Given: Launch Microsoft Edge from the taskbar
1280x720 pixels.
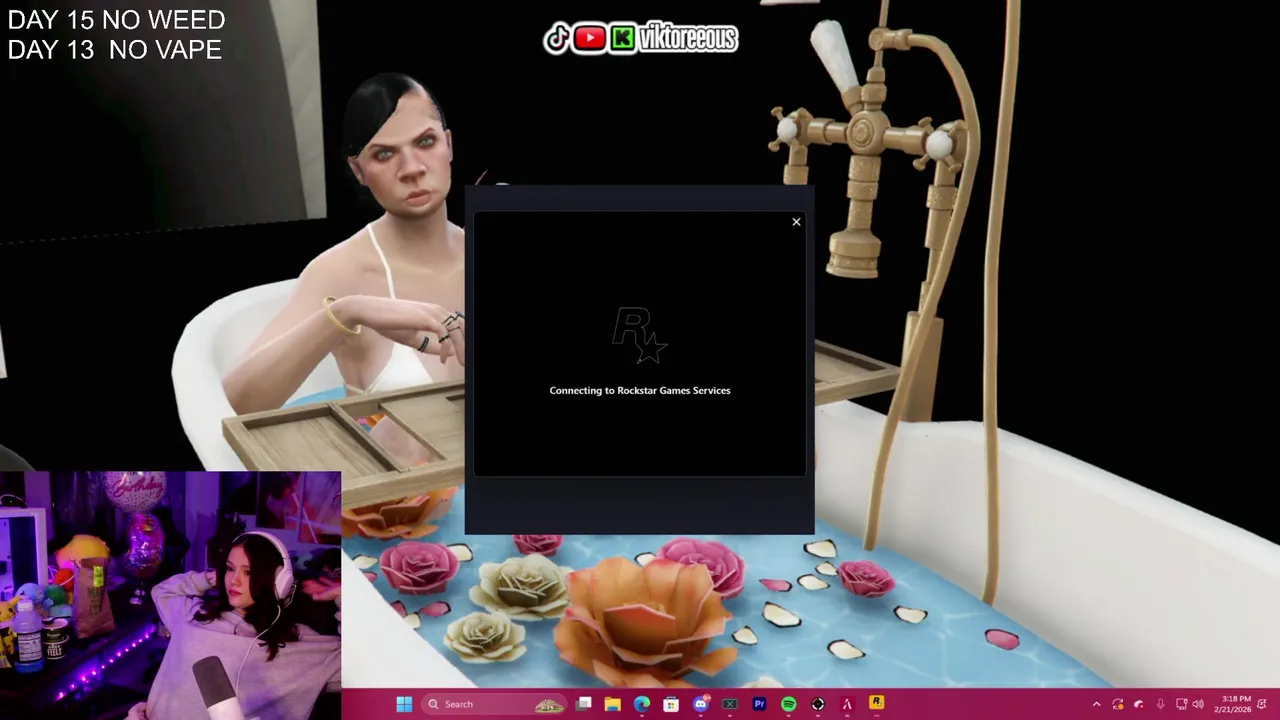Looking at the screenshot, I should tap(642, 704).
